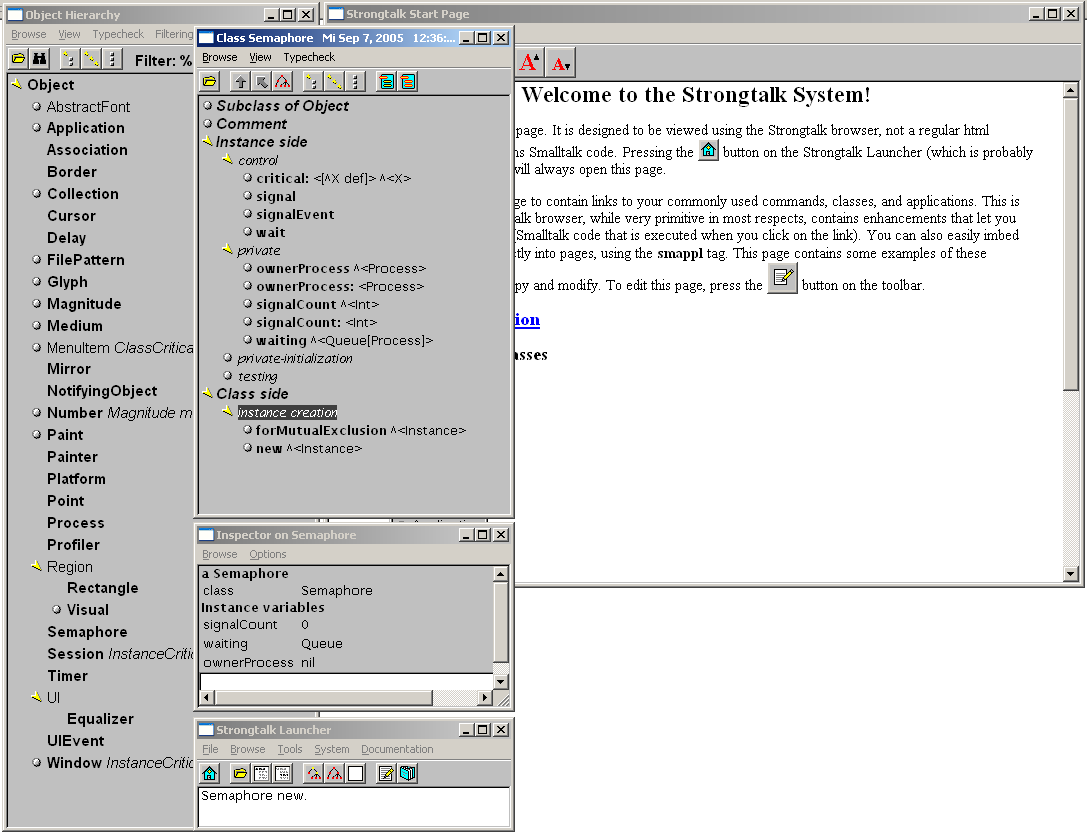Collapse the Class side section arrow
Screen dimensions: 1087x835
click(207, 393)
